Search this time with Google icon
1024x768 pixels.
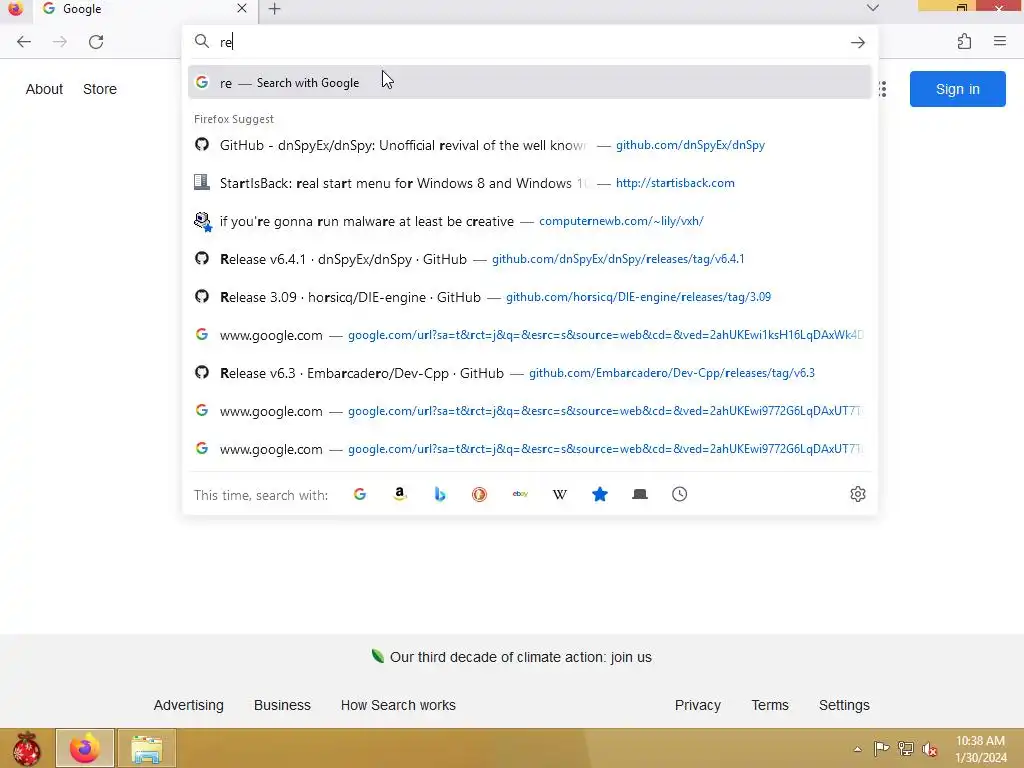360,494
